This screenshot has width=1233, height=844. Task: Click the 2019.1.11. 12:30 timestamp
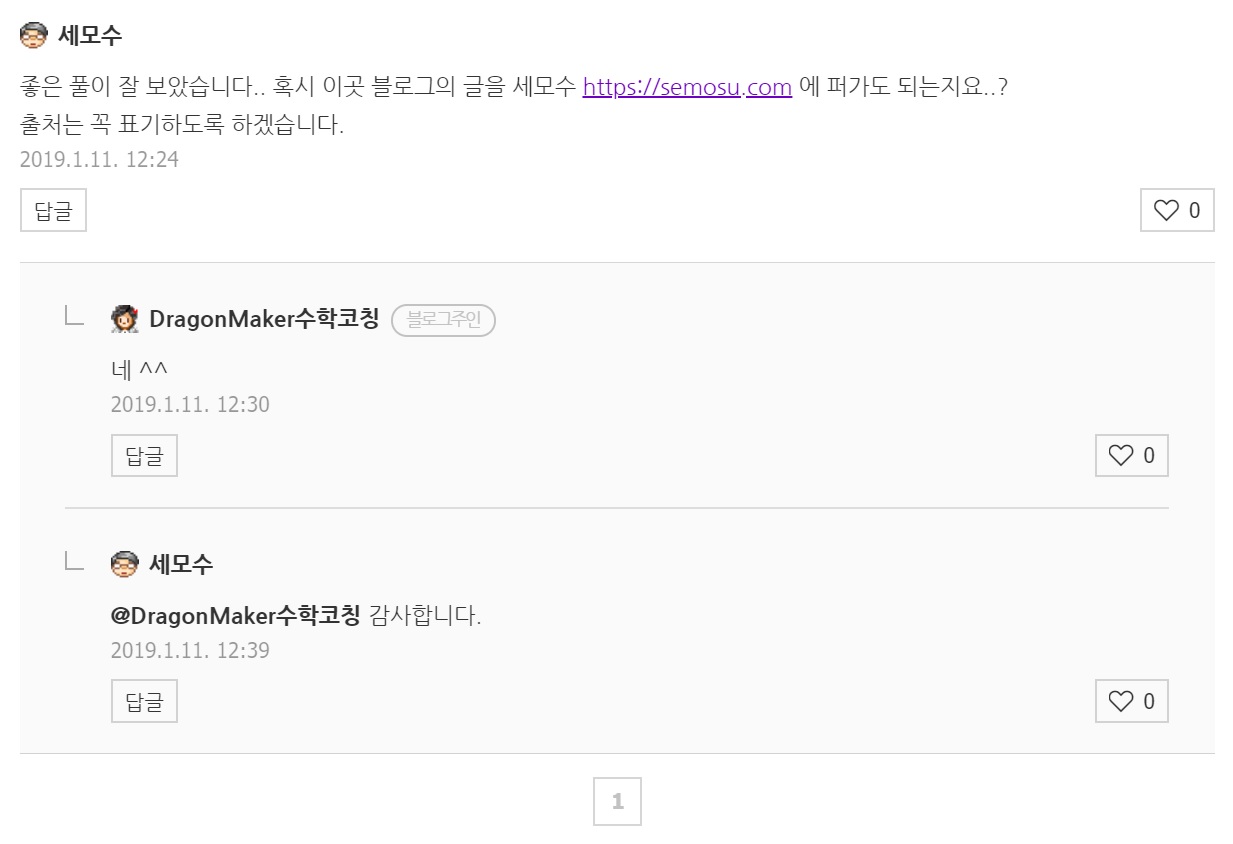(x=190, y=404)
